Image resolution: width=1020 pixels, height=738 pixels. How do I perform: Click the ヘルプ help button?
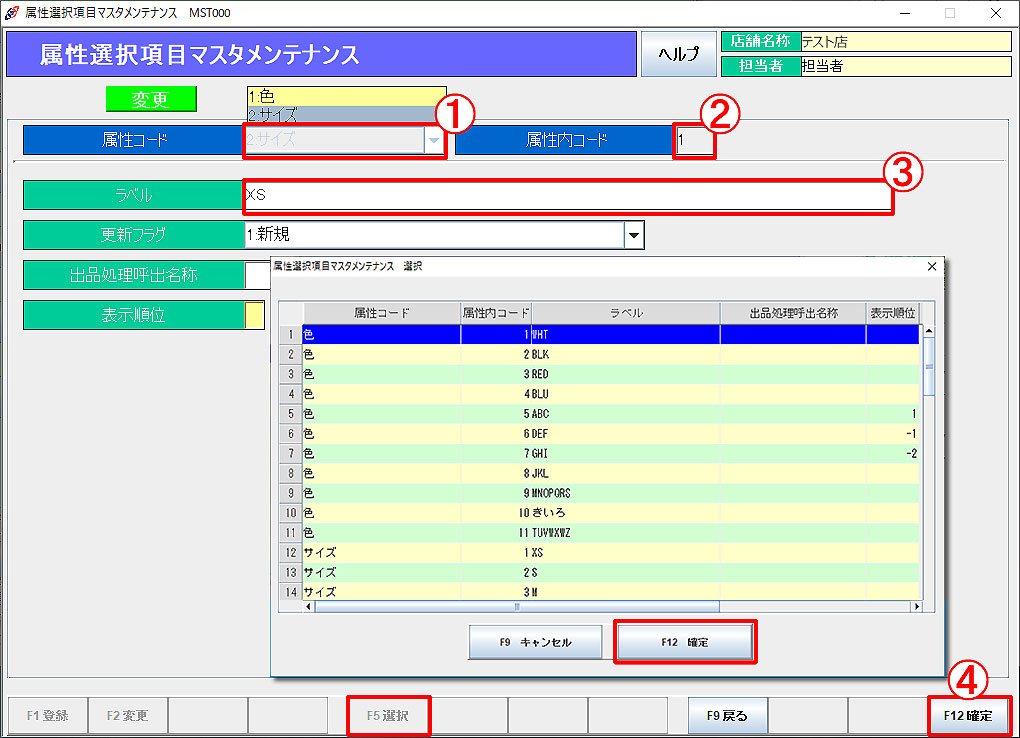coord(677,54)
